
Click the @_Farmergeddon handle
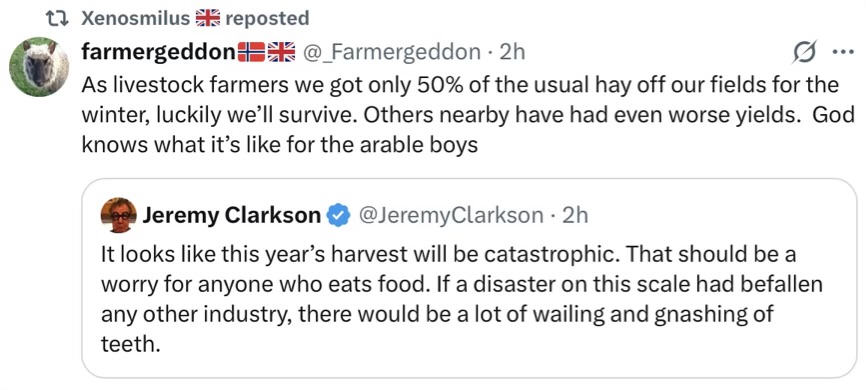391,52
